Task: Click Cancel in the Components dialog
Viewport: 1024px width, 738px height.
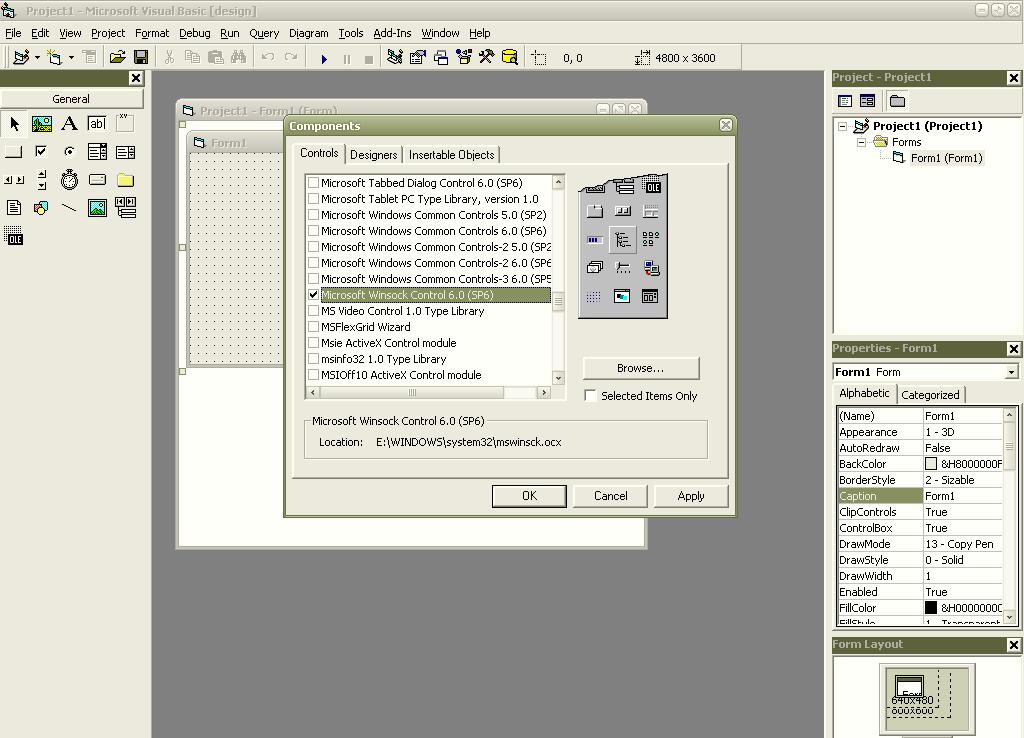Action: [x=611, y=496]
